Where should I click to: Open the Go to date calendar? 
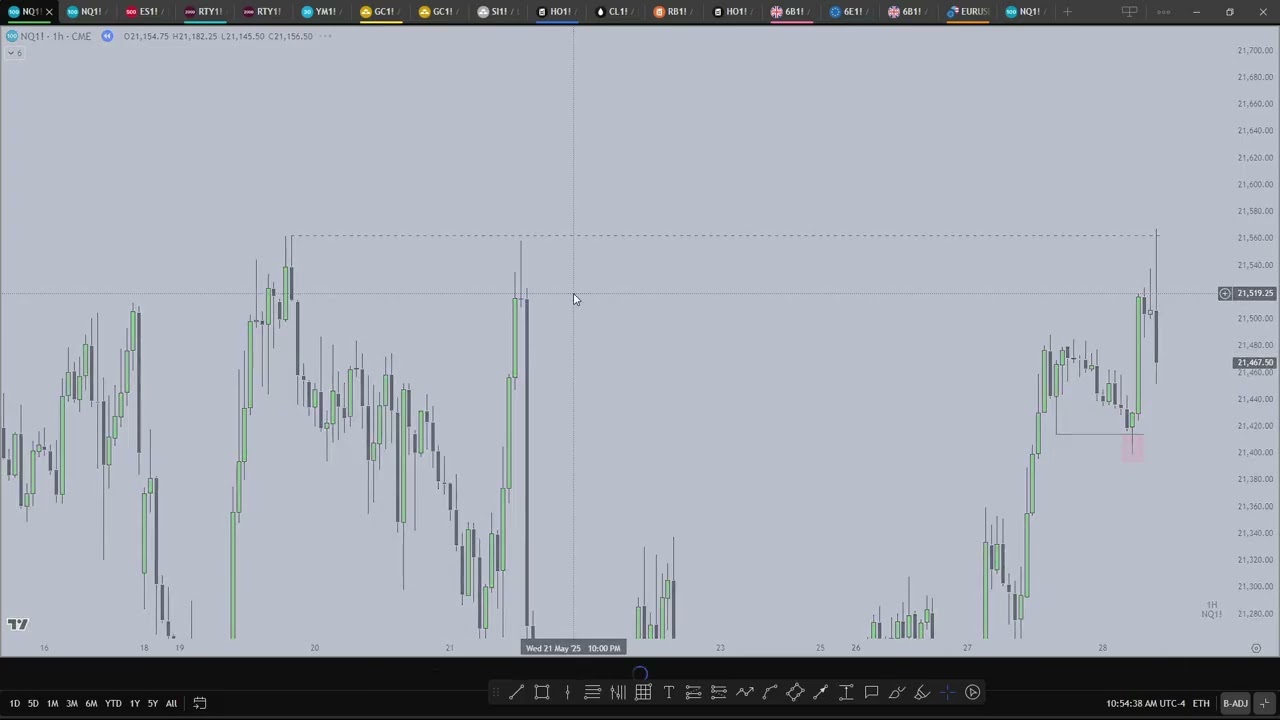pyautogui.click(x=199, y=703)
